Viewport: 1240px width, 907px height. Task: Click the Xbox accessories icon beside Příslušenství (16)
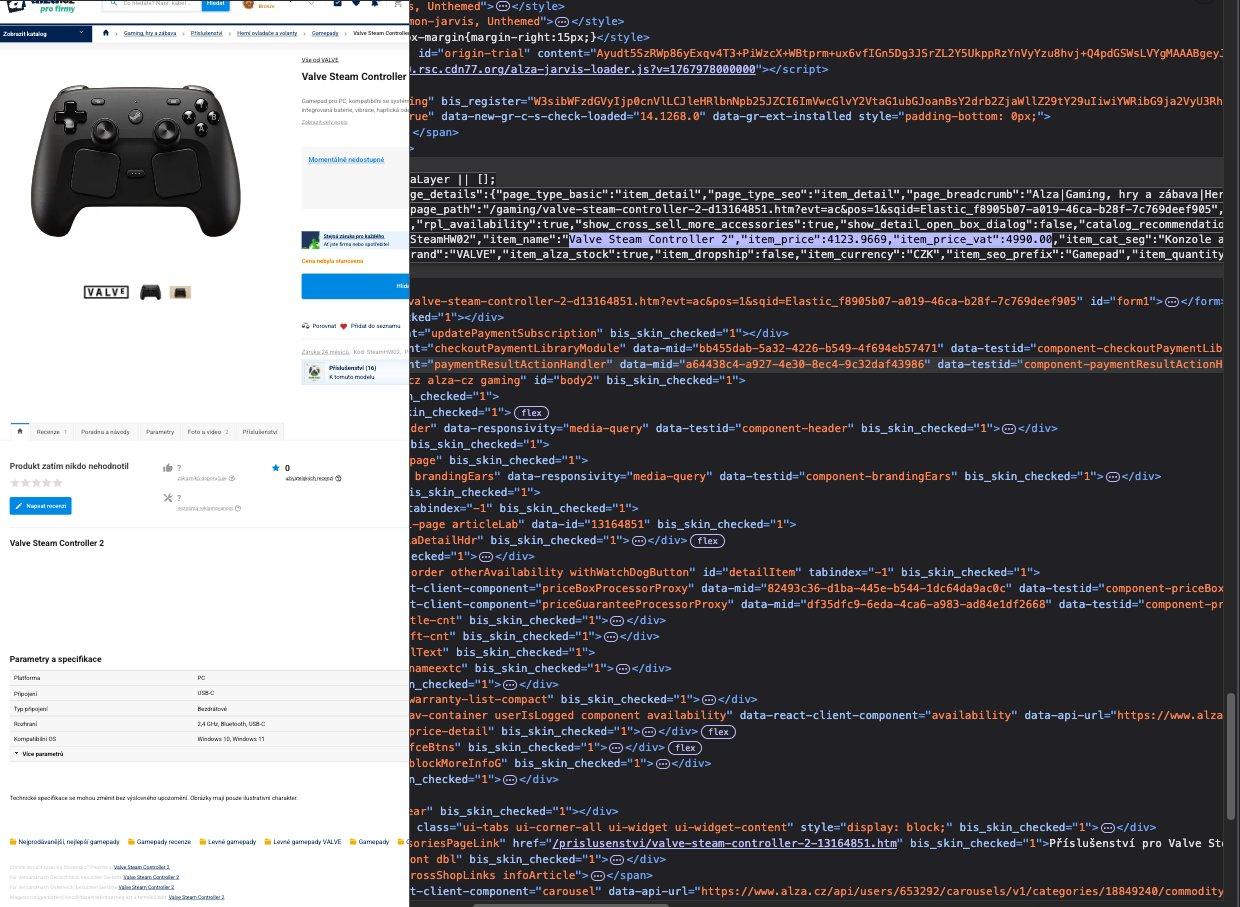point(313,372)
